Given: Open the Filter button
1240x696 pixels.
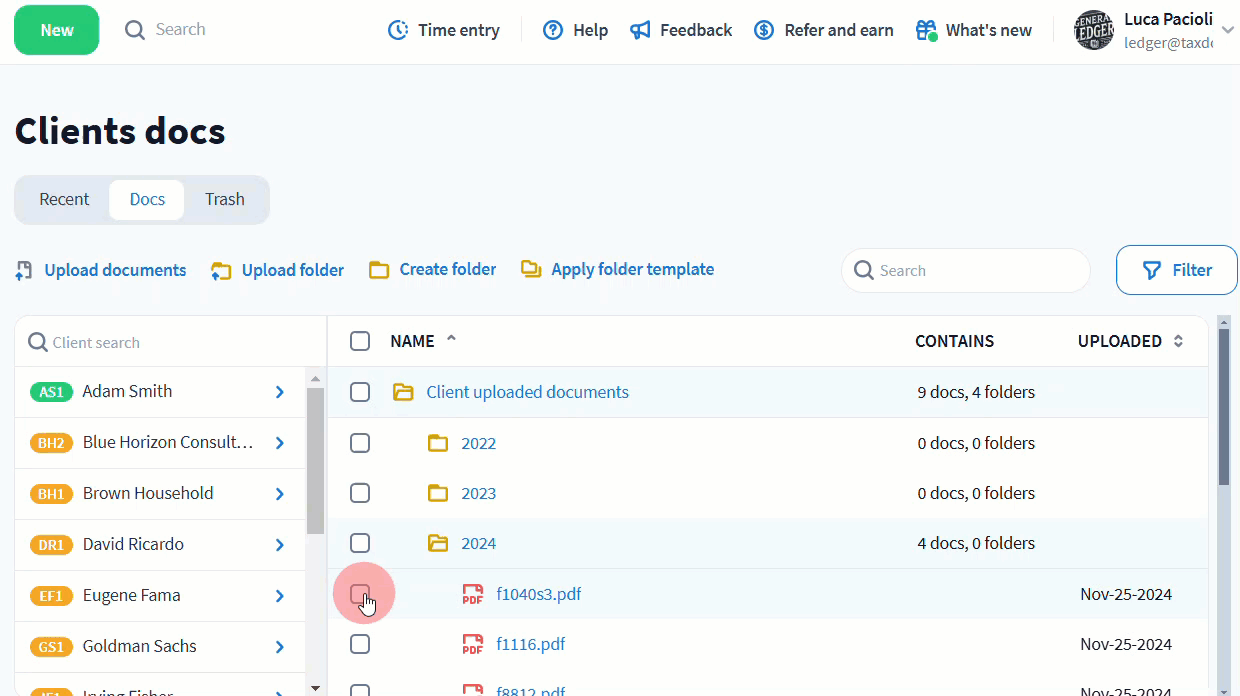Looking at the screenshot, I should (x=1176, y=270).
